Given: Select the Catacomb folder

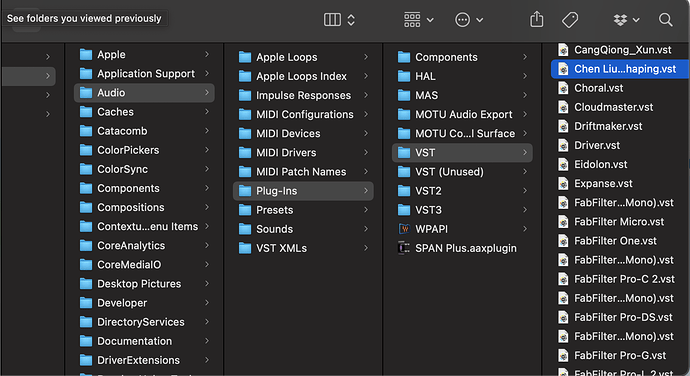Looking at the screenshot, I should 144,131.
